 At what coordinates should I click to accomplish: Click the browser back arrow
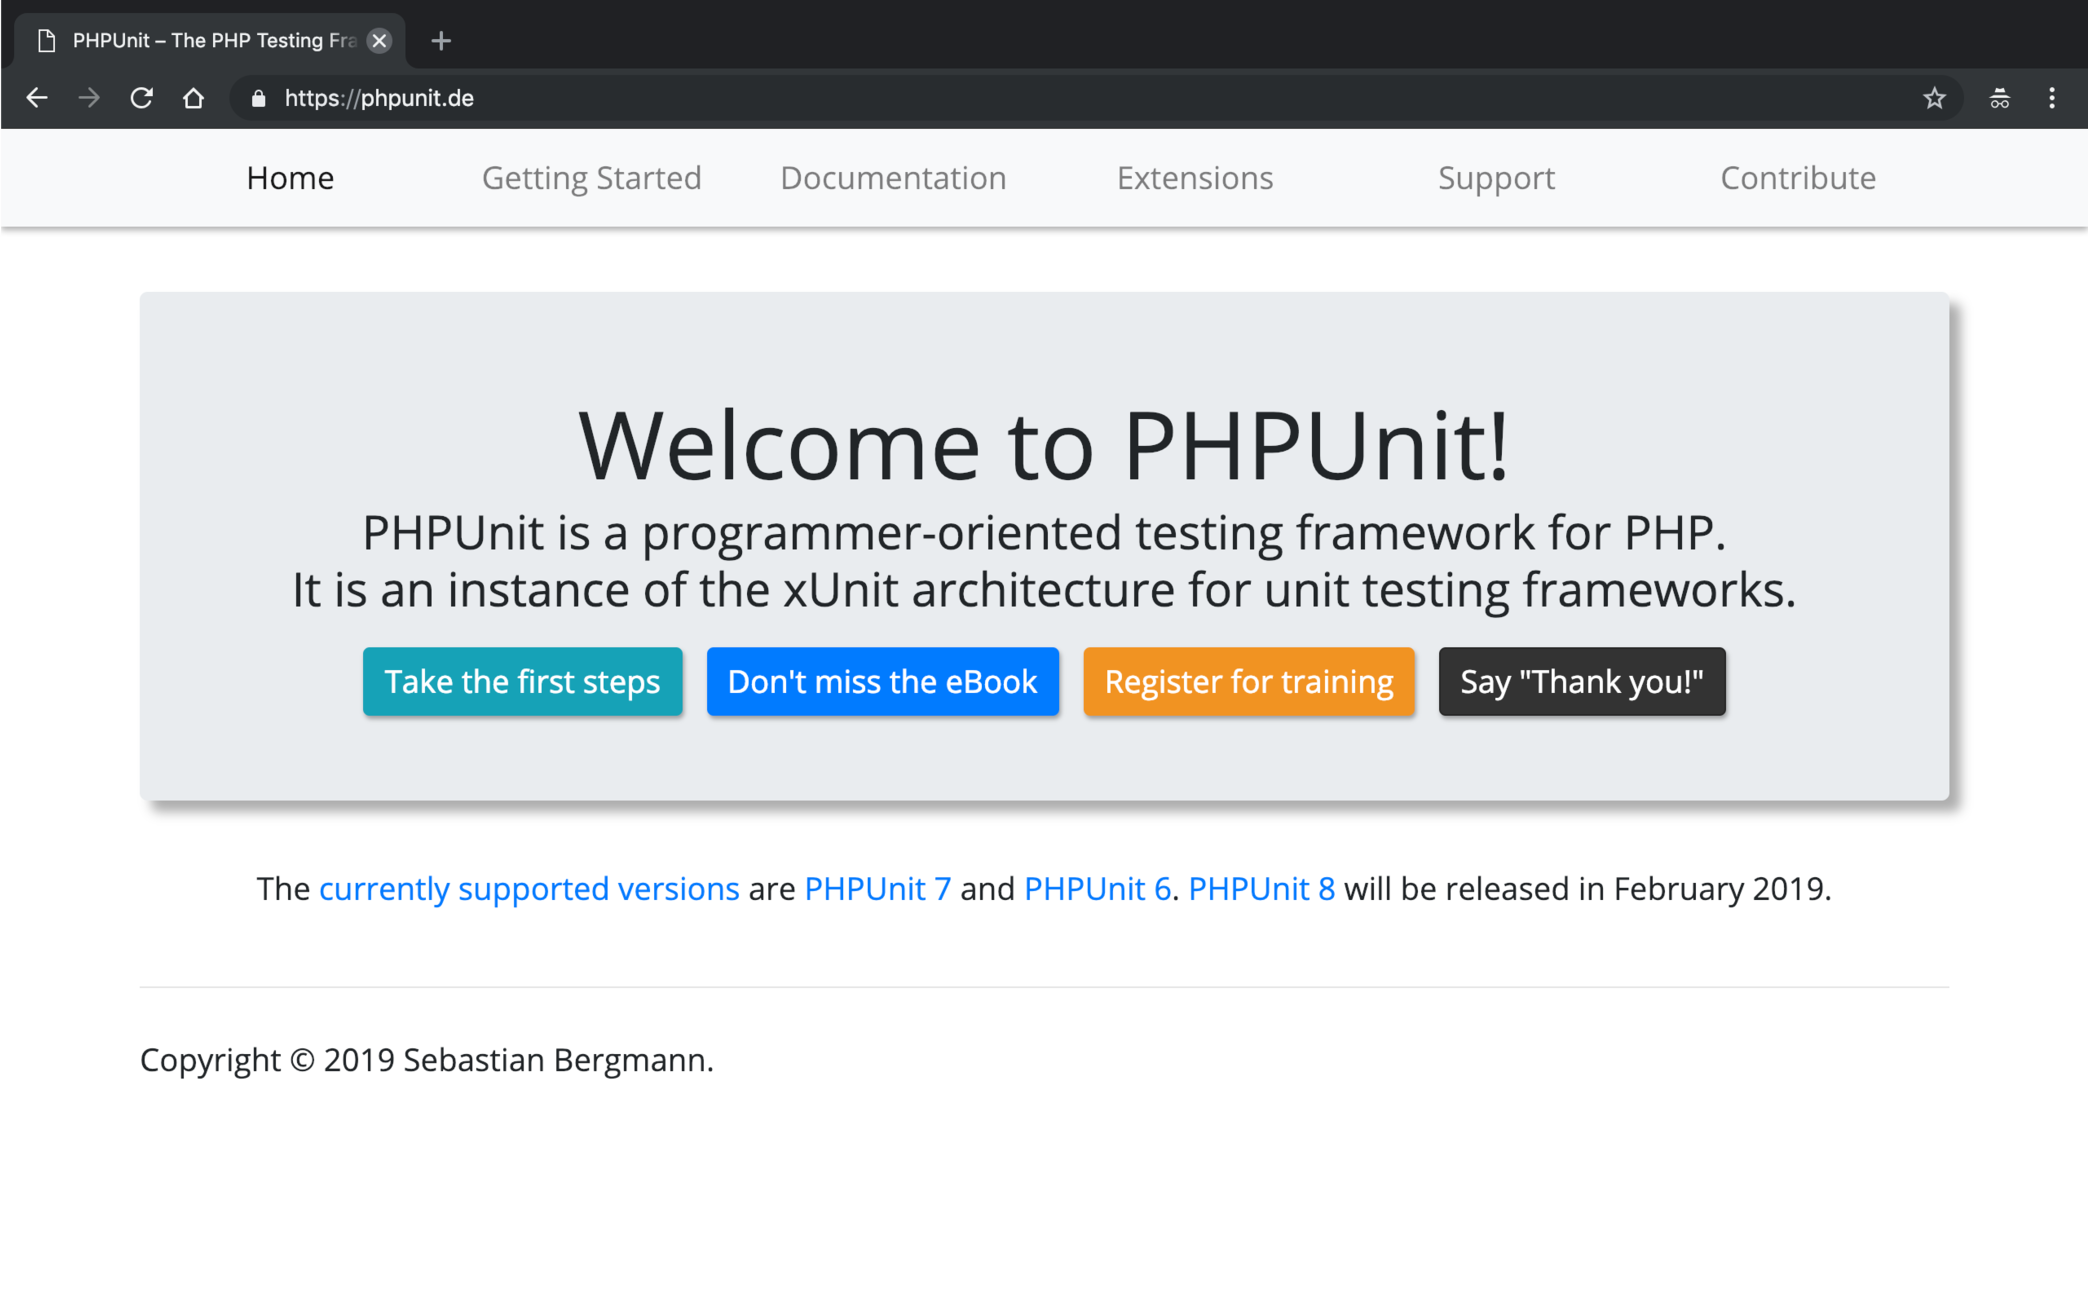coord(37,98)
